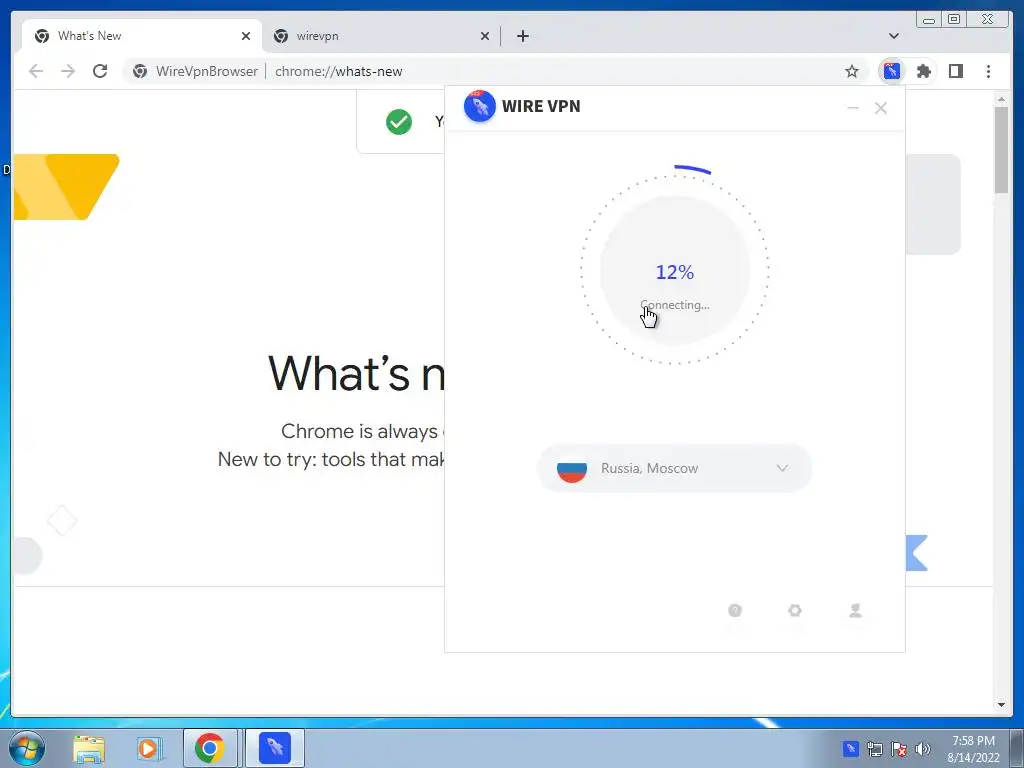Open the tab search chevron

(893, 36)
